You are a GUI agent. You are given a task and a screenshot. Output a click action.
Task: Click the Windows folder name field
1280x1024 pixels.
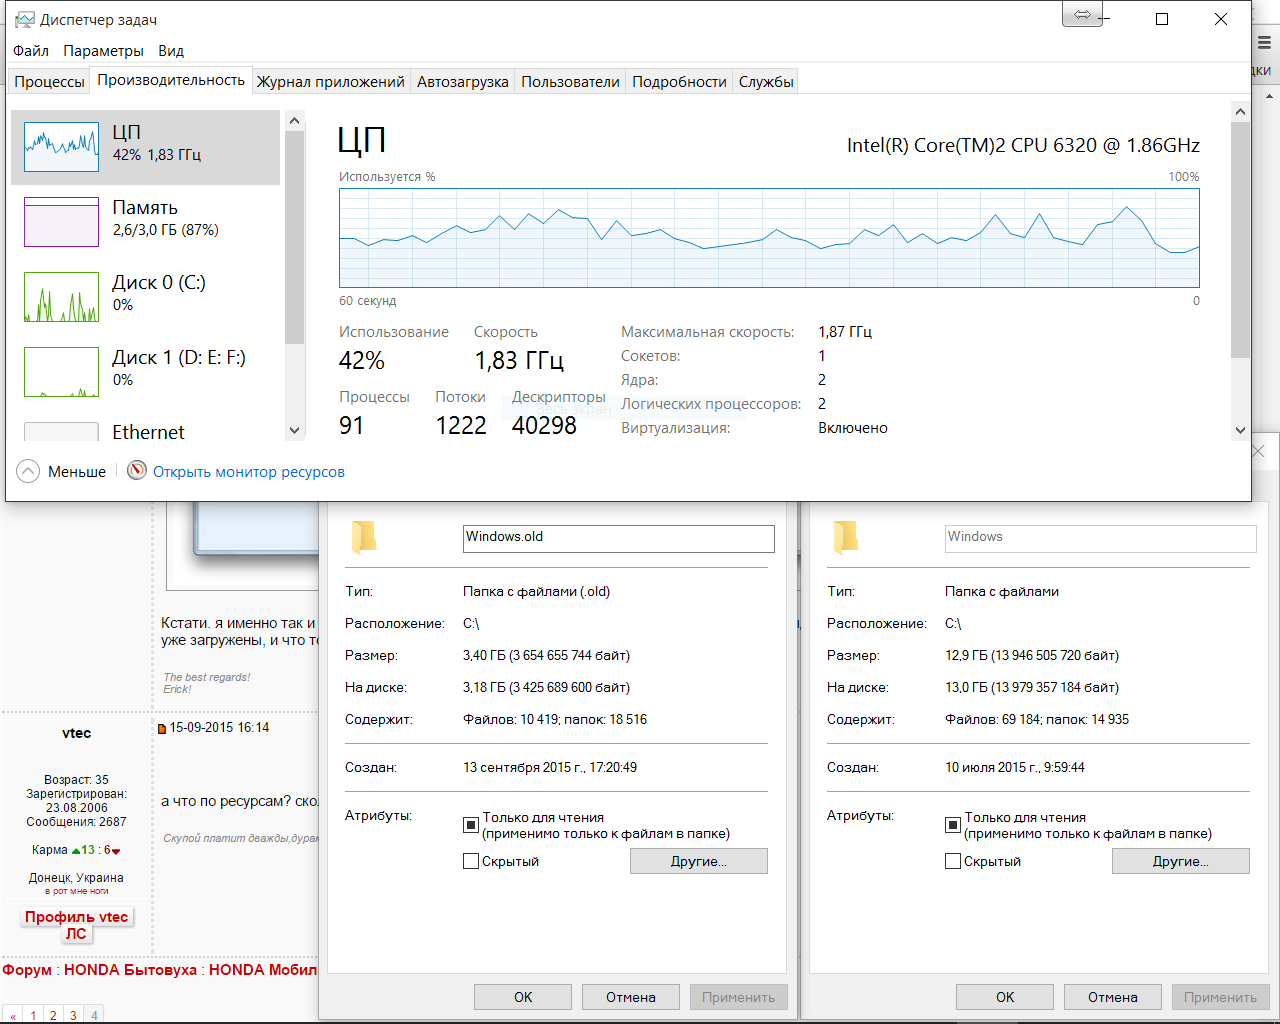pyautogui.click(x=1101, y=538)
